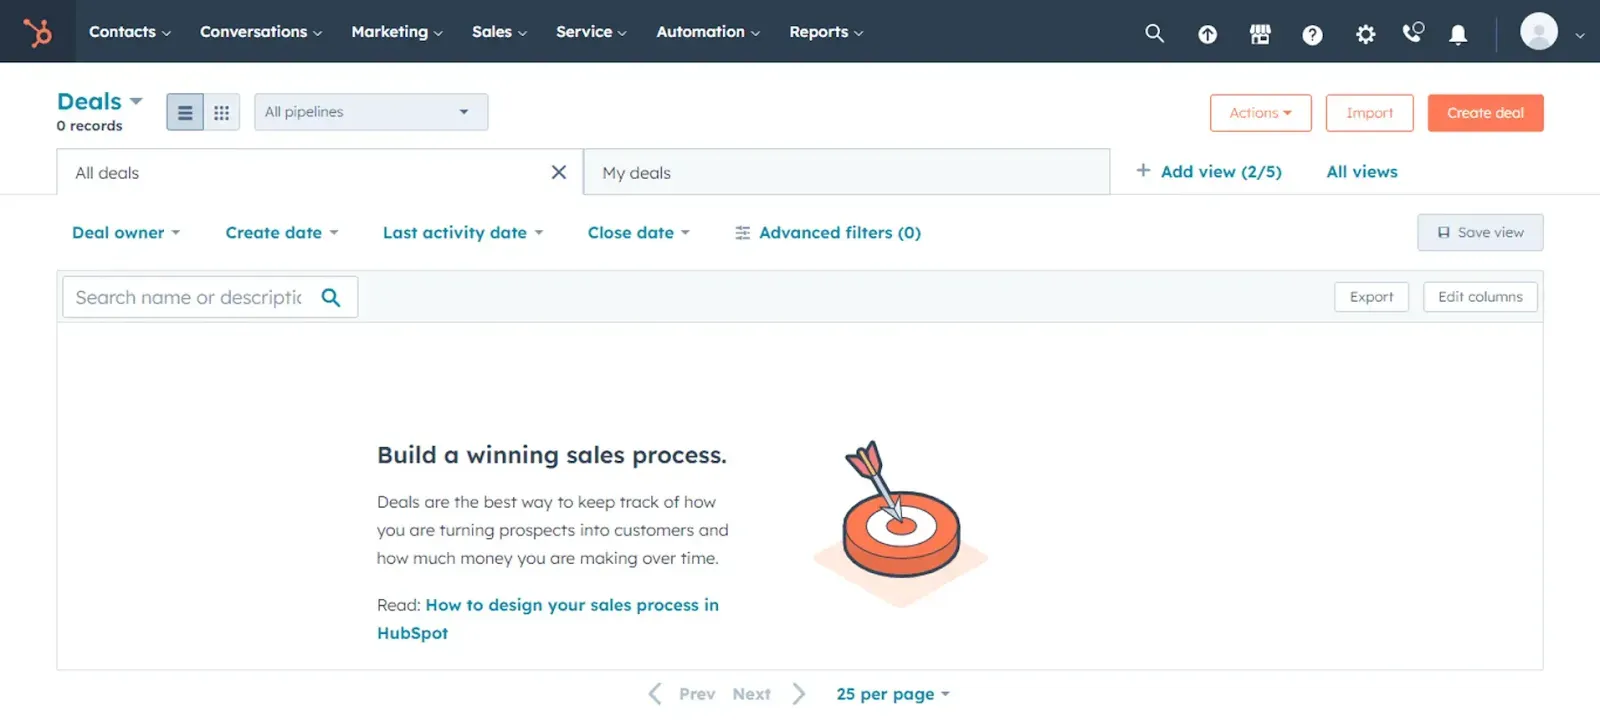Open the Create date filter
The width and height of the screenshot is (1600, 722).
[x=282, y=233]
